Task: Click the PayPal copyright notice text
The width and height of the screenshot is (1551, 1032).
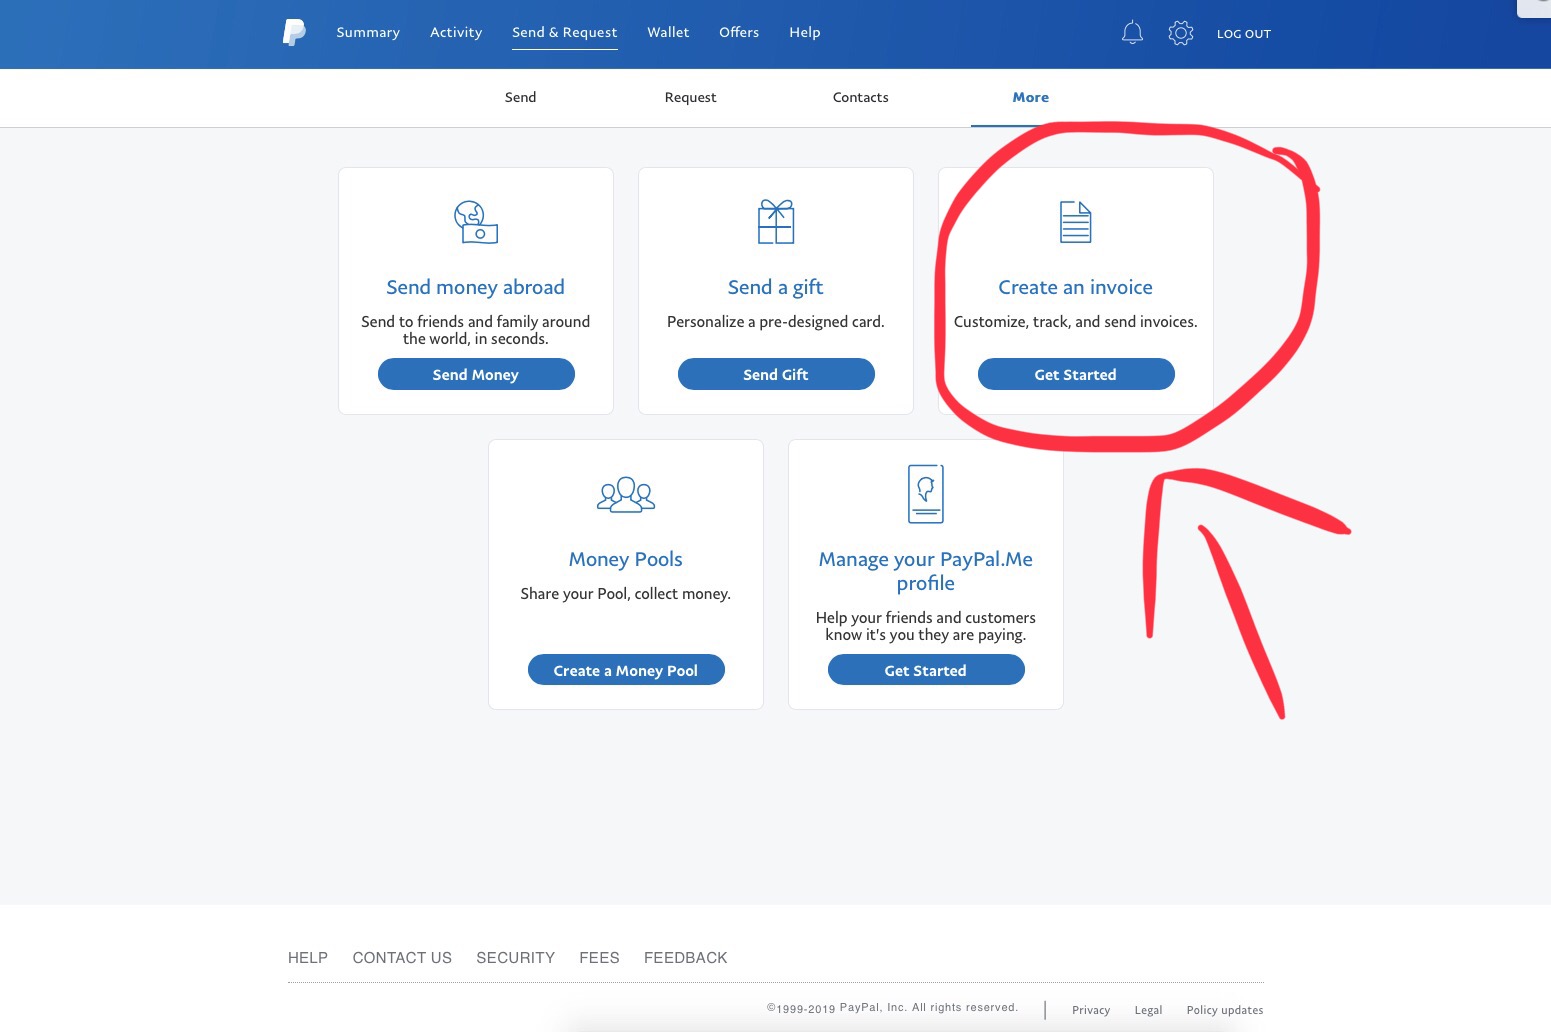Action: (x=892, y=1008)
